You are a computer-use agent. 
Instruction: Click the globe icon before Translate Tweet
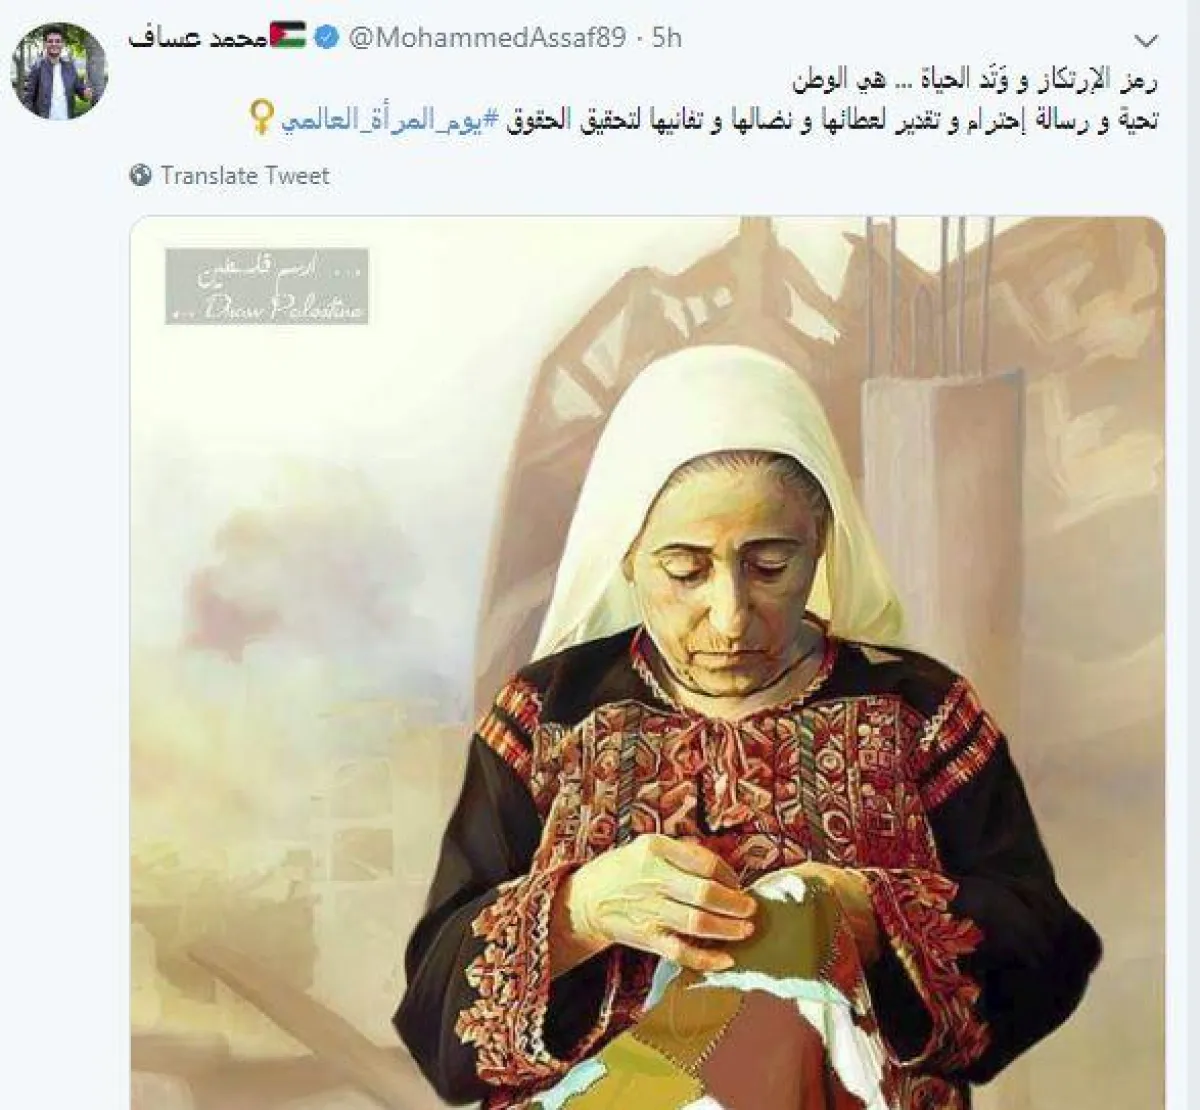[140, 176]
